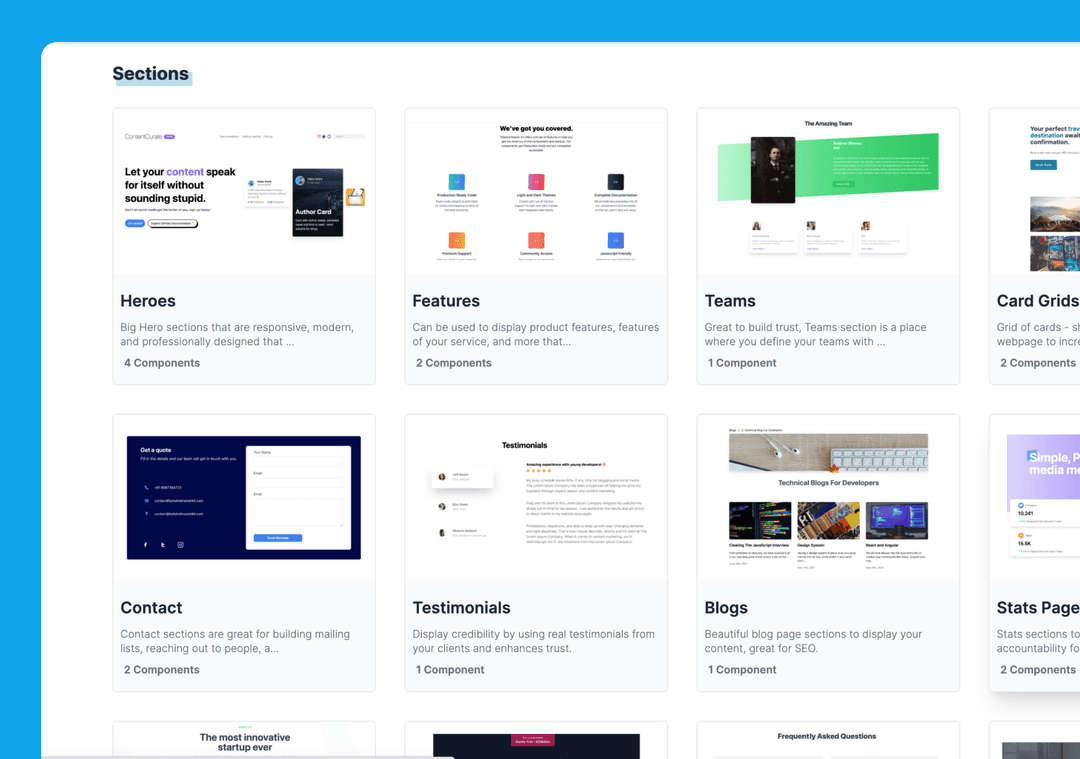This screenshot has height=759, width=1080.
Task: Open the Contact form preview thumbnail
Action: (x=244, y=498)
